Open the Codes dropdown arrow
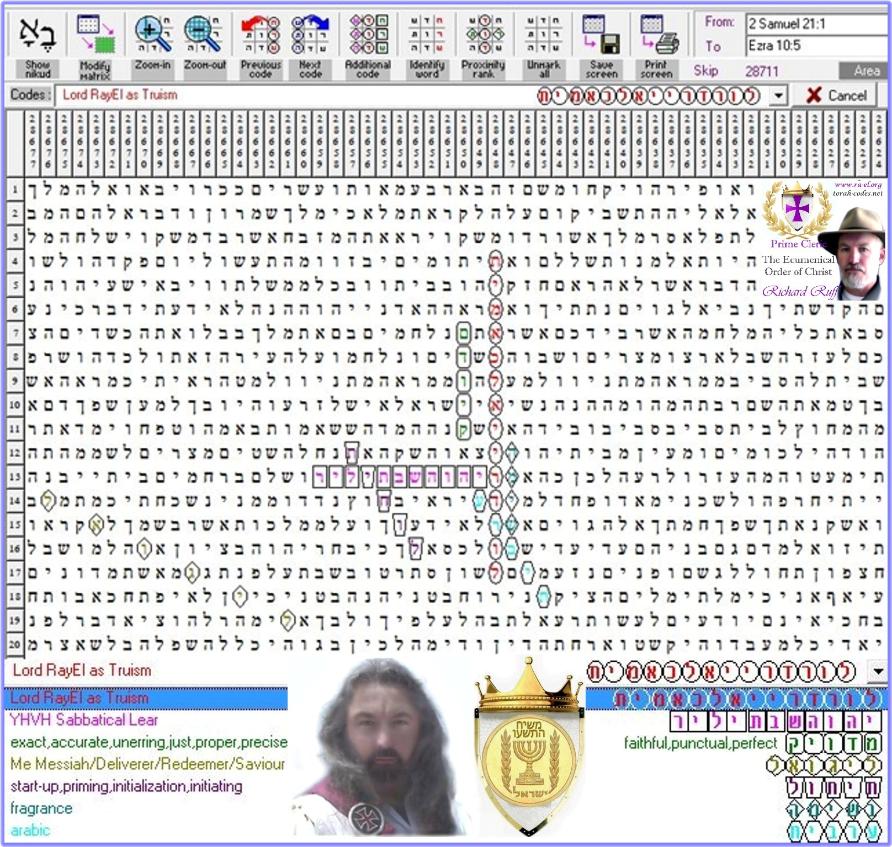 [778, 95]
